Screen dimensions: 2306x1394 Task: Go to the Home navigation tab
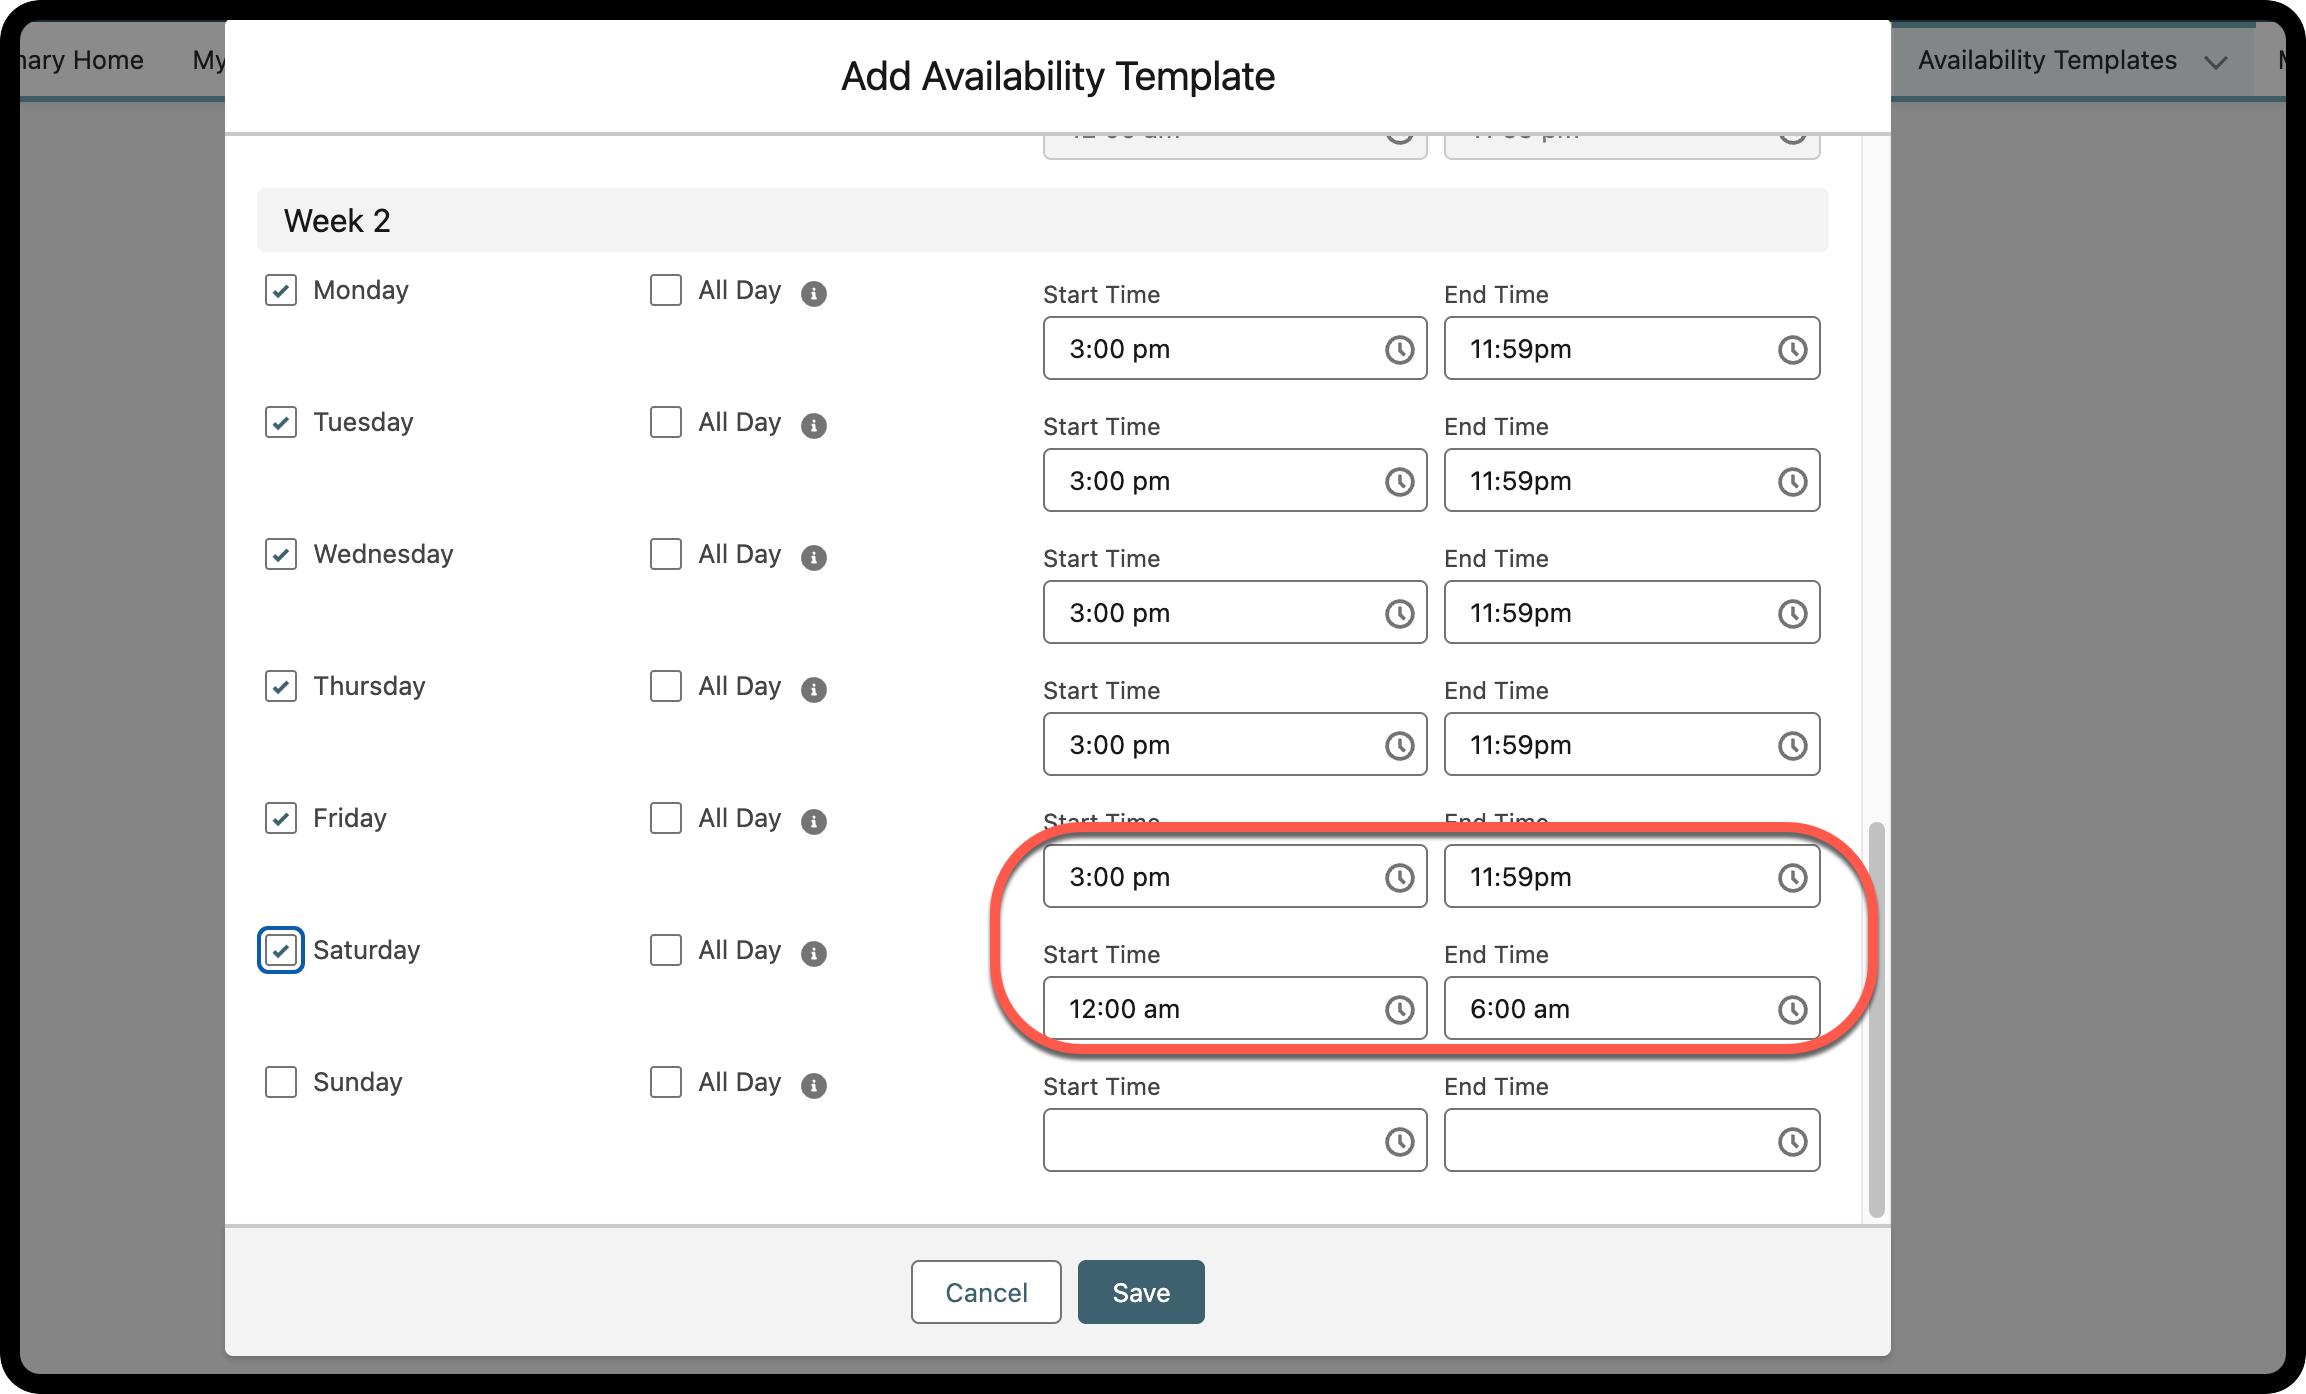(78, 59)
